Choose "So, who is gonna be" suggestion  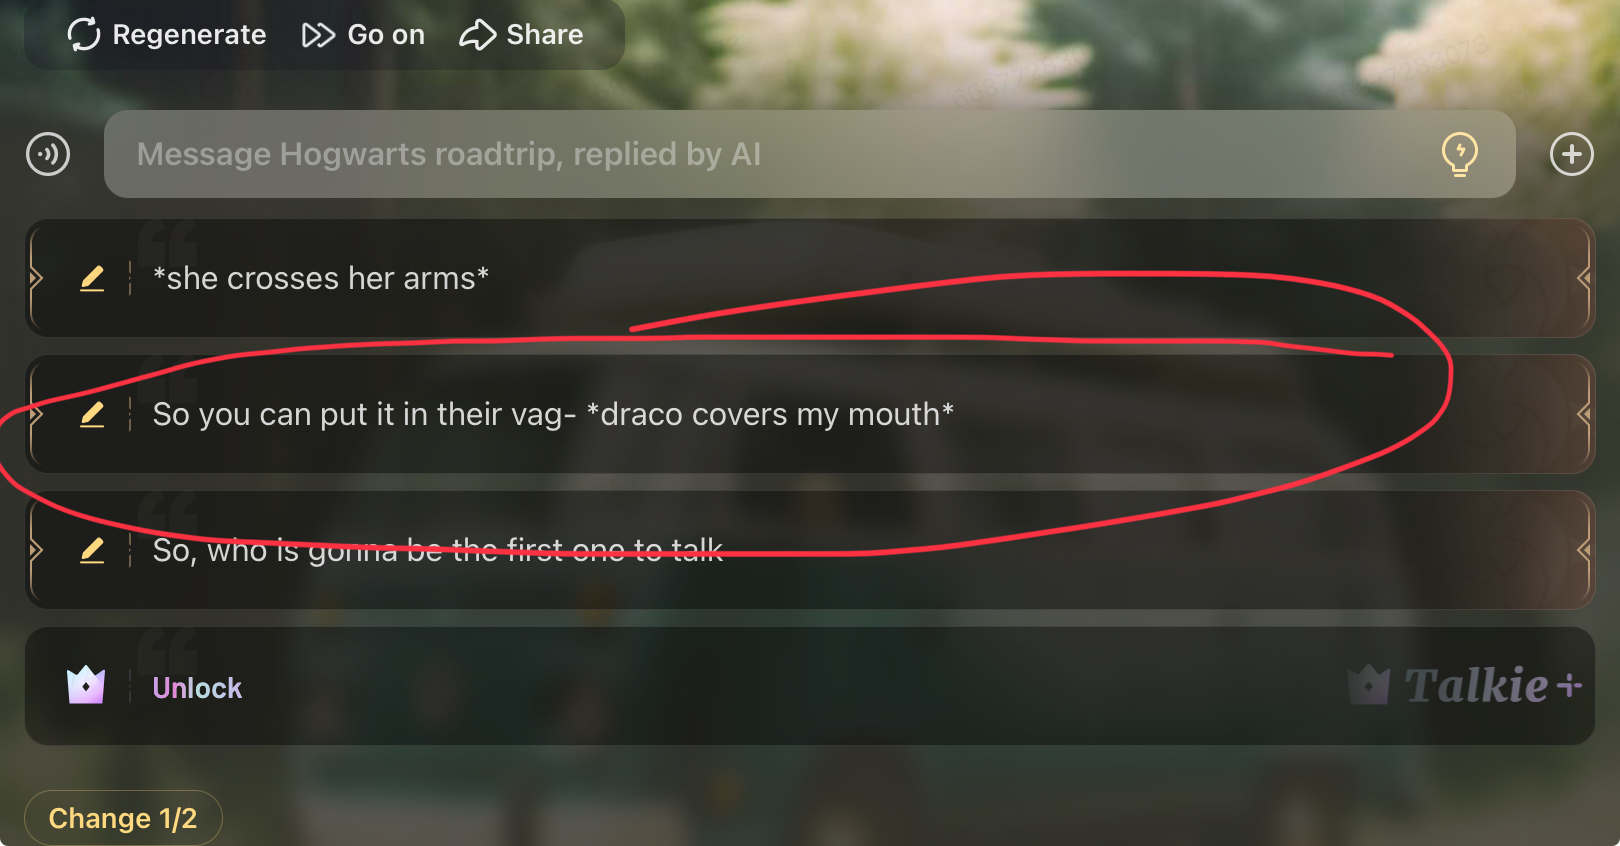click(809, 550)
